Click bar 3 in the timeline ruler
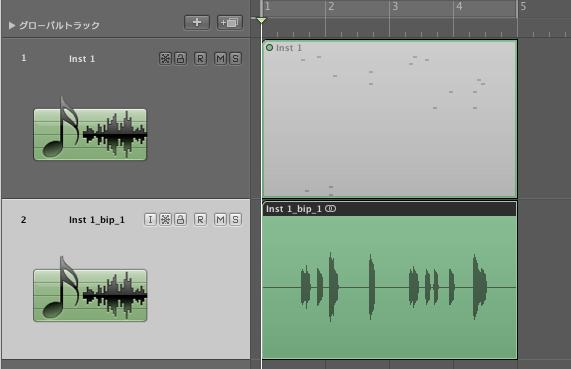The width and height of the screenshot is (571, 369). coord(395,7)
